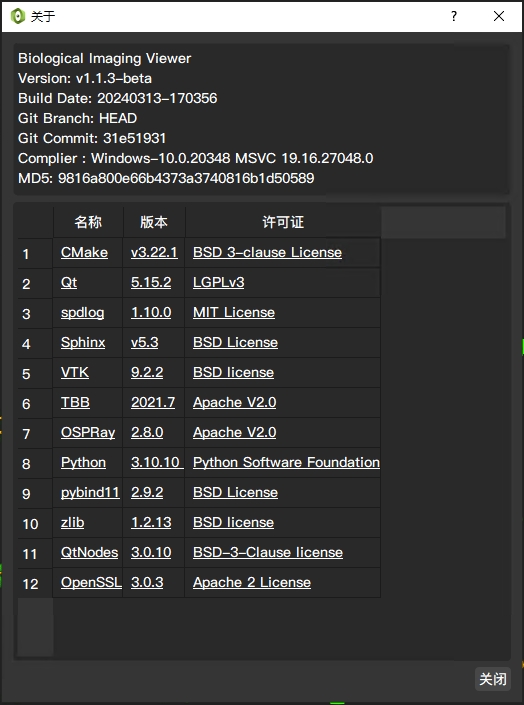
Task: Select the 版本 column header
Action: (x=154, y=222)
